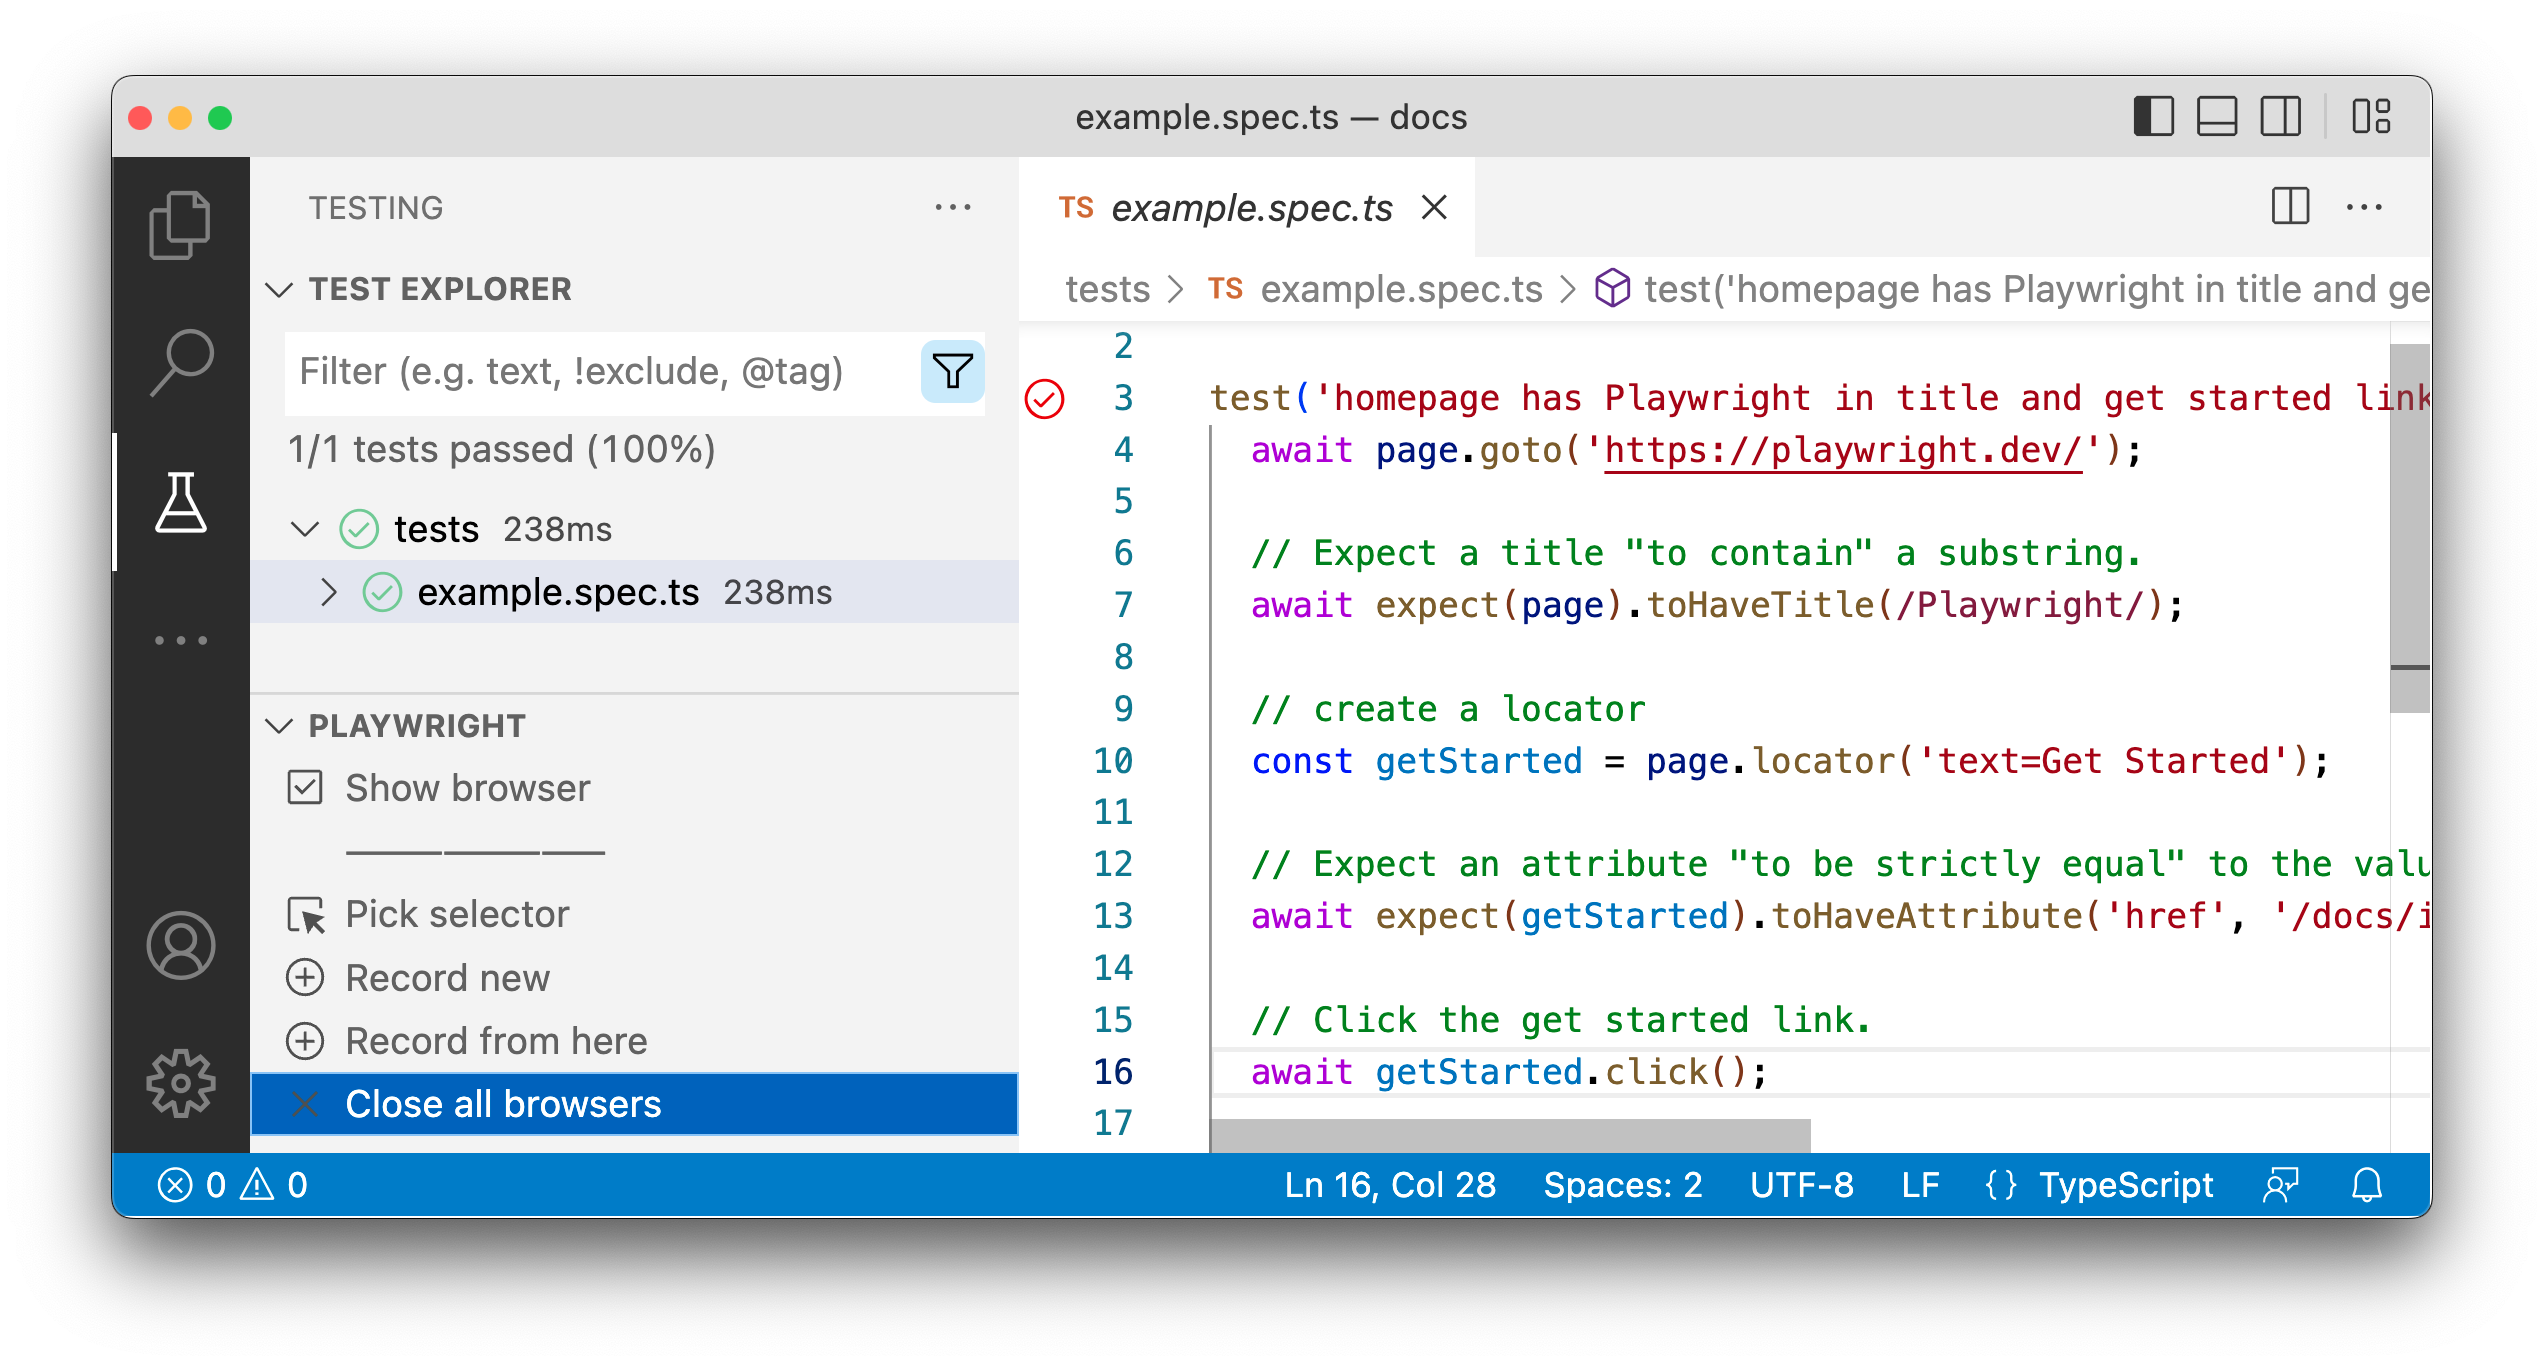The width and height of the screenshot is (2544, 1366).
Task: Open Settings via the gear icon
Action: (x=181, y=1083)
